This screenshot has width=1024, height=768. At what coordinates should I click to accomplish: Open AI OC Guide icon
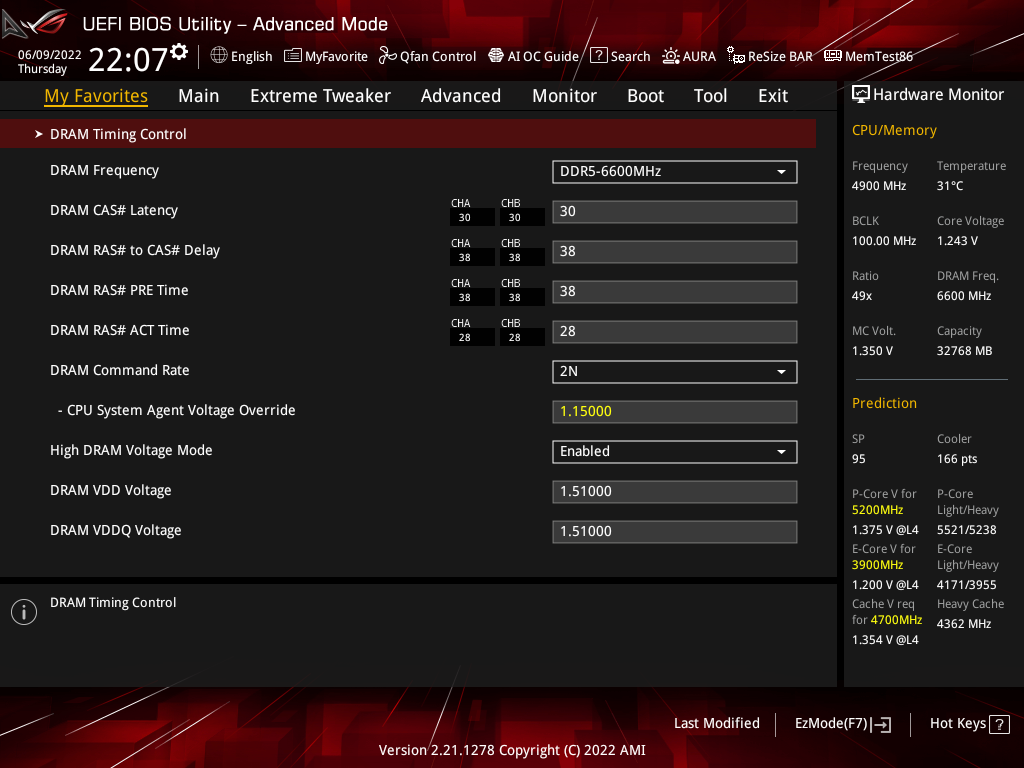(496, 56)
